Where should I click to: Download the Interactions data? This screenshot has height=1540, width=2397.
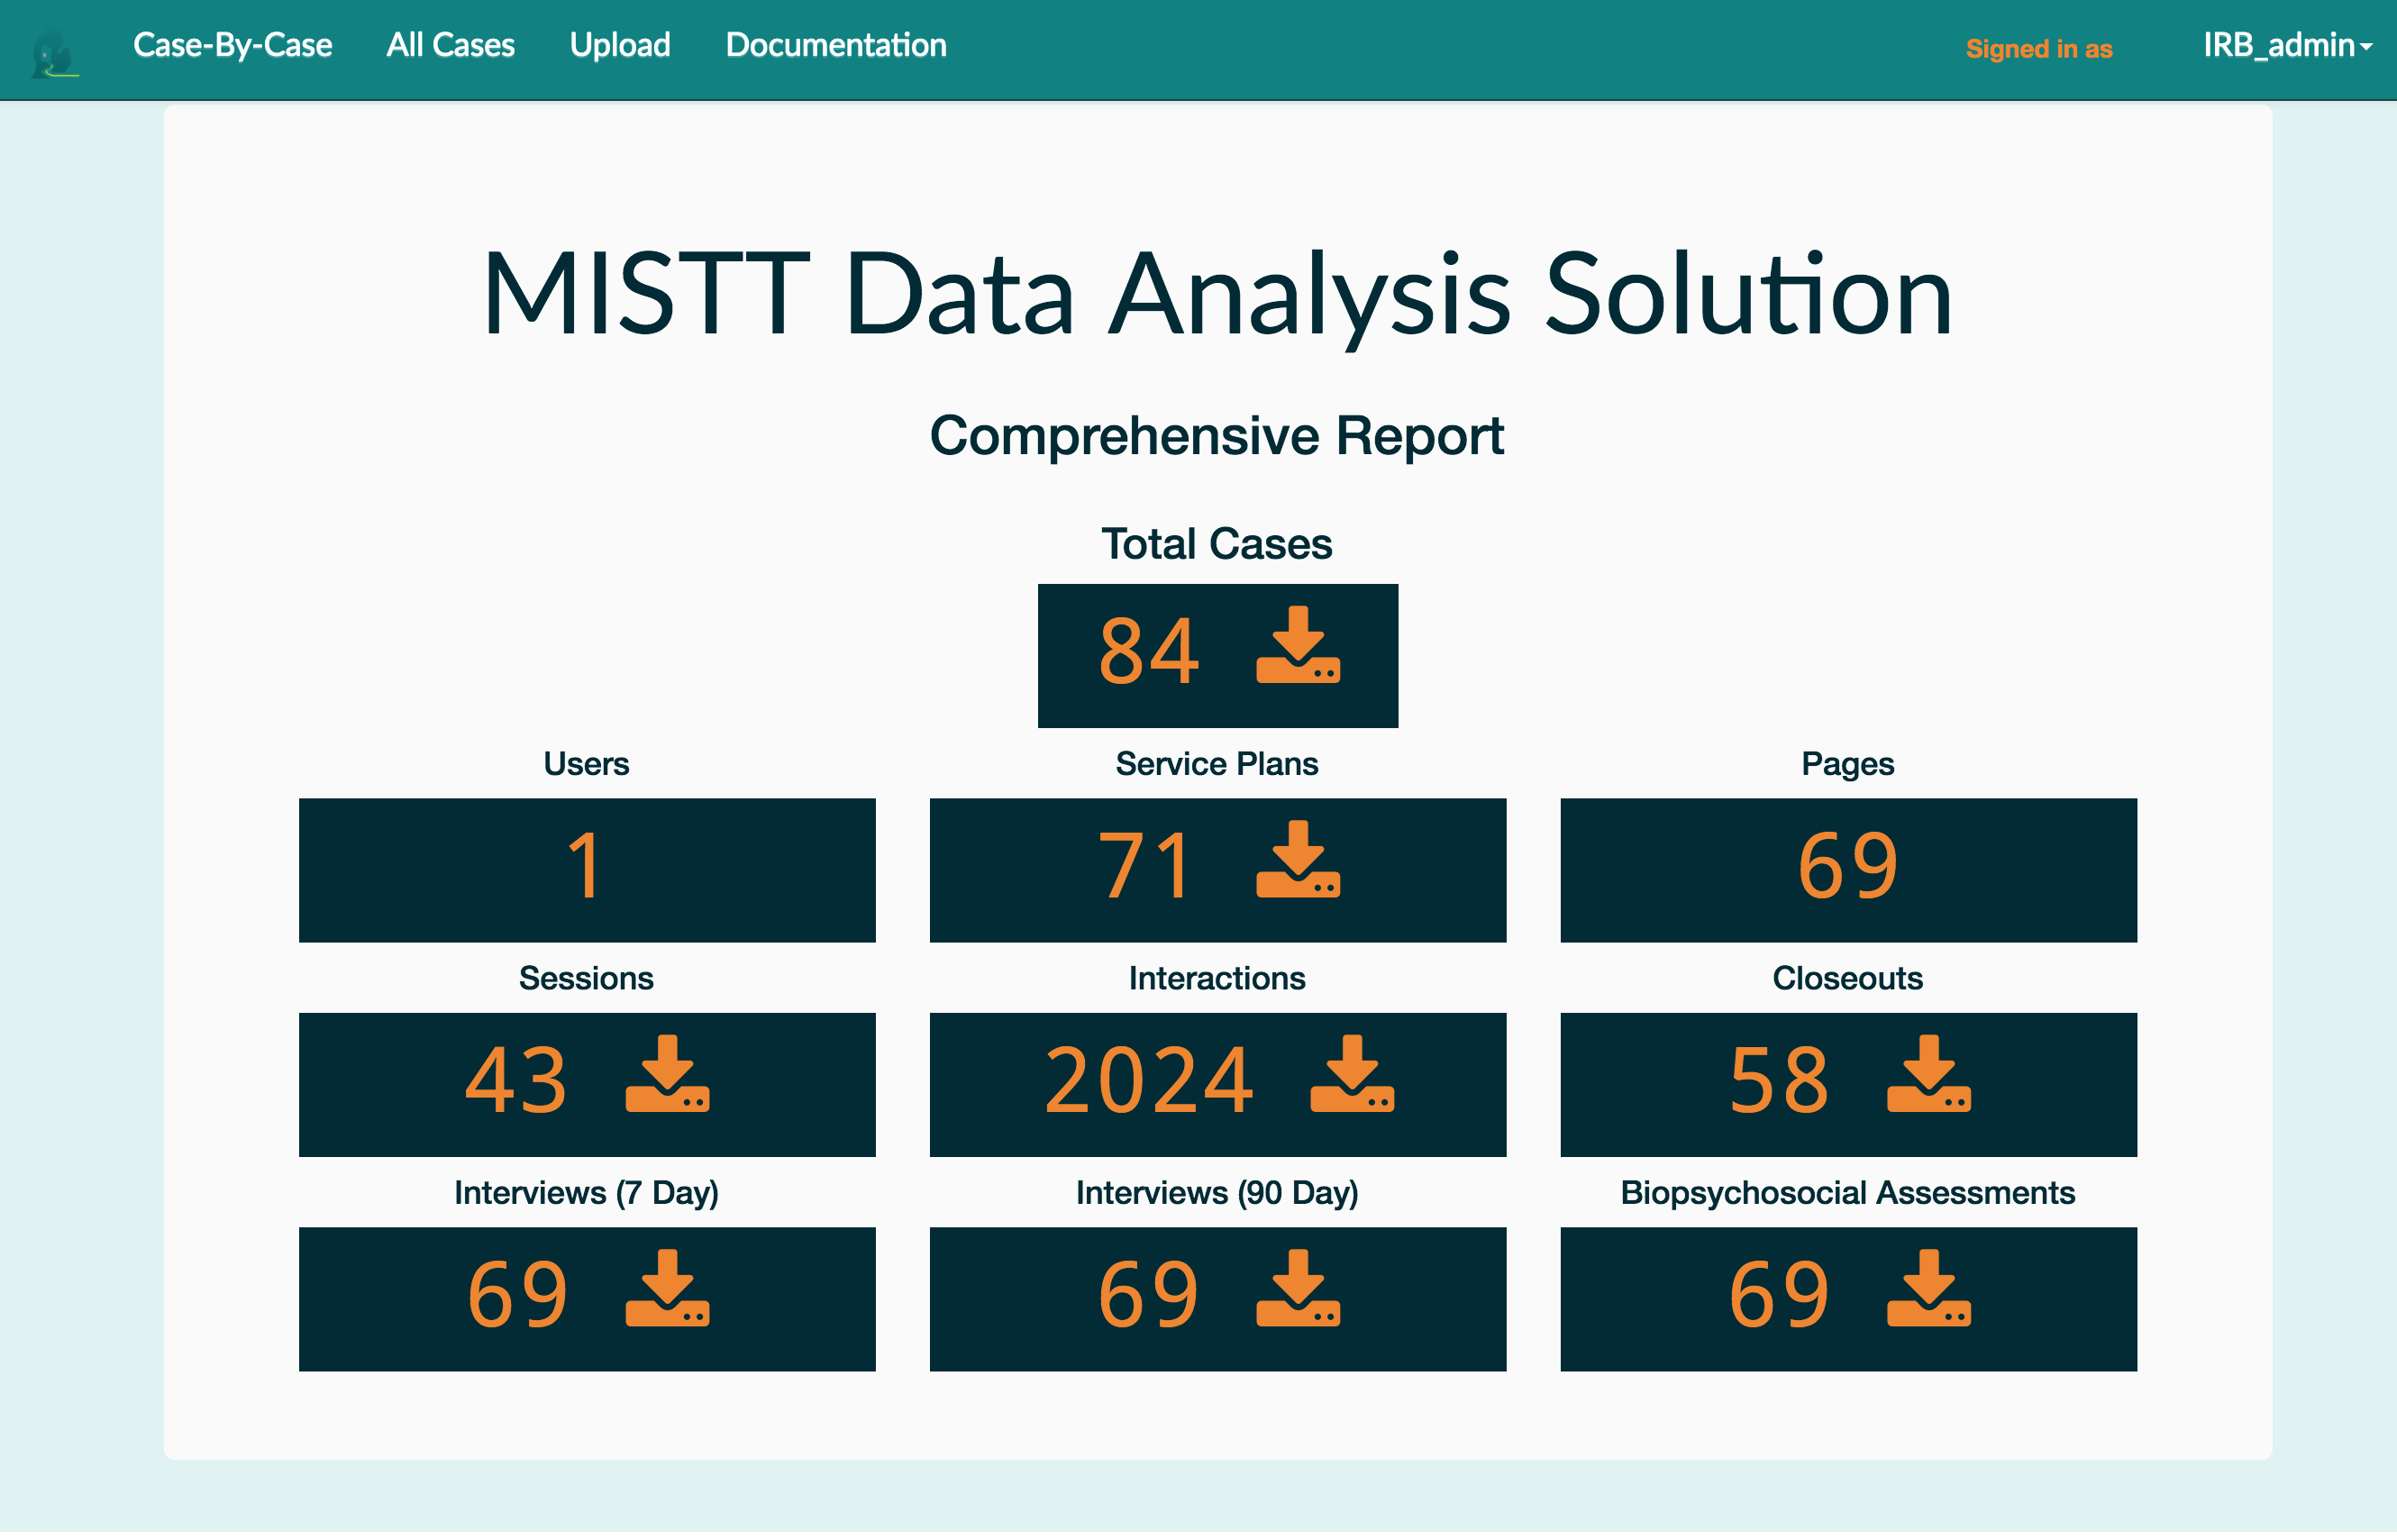1352,1075
